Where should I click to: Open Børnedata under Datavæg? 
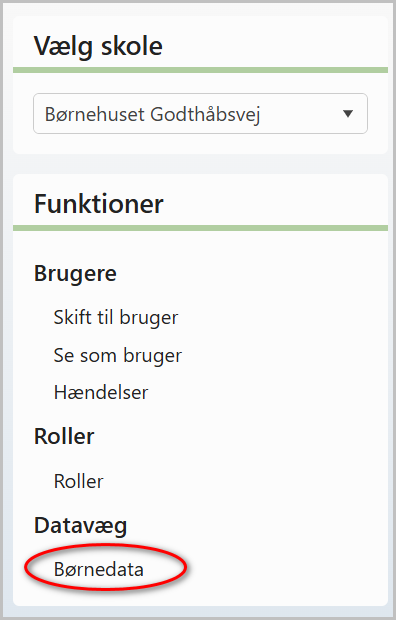click(x=99, y=569)
